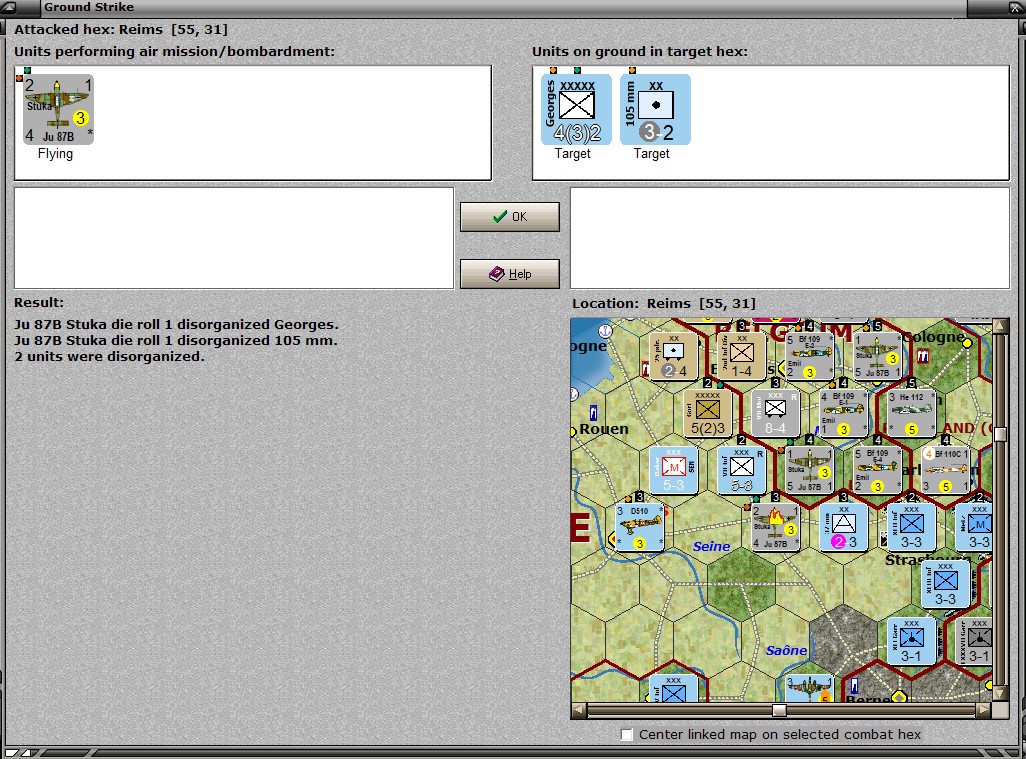Click the horizontal scrollbar thumb of map
Screen dimensions: 1026x759
(x=779, y=710)
